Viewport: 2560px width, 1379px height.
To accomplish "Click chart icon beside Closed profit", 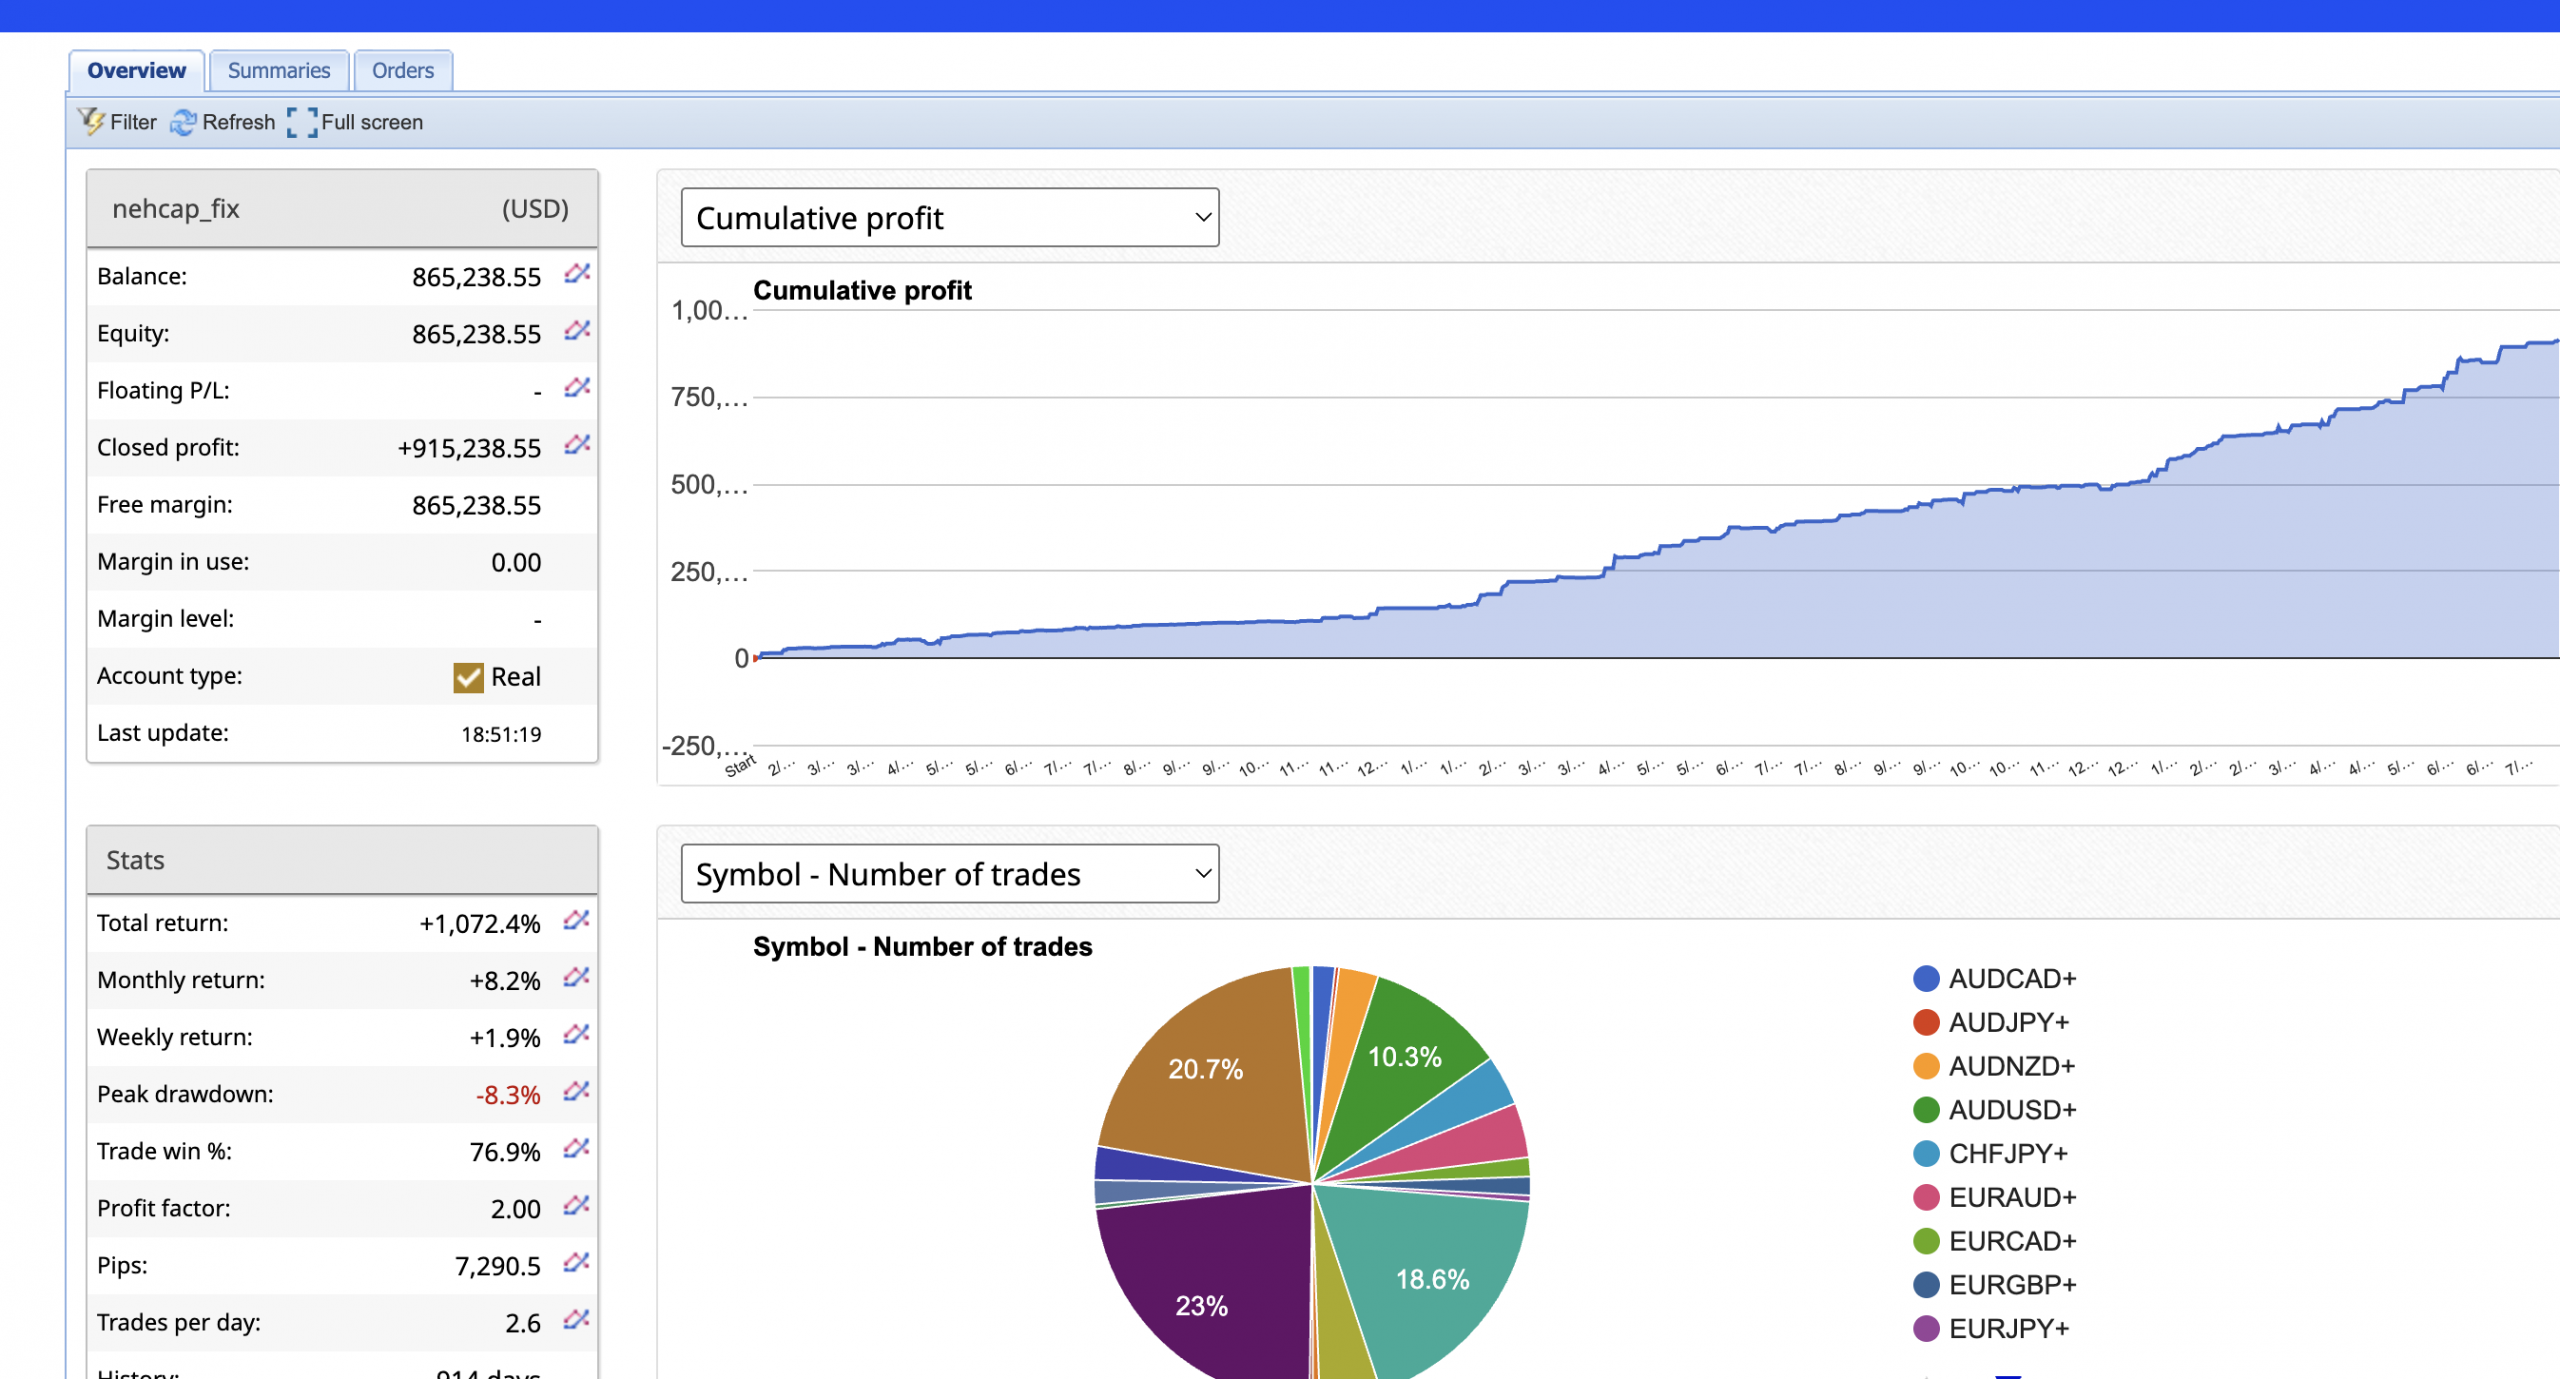I will tap(577, 444).
